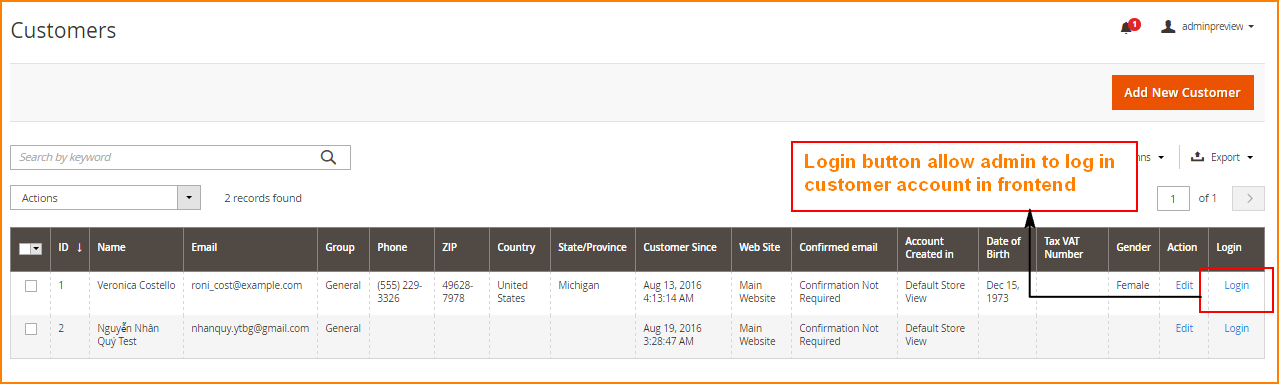Click the Export upload icon

(1197, 157)
